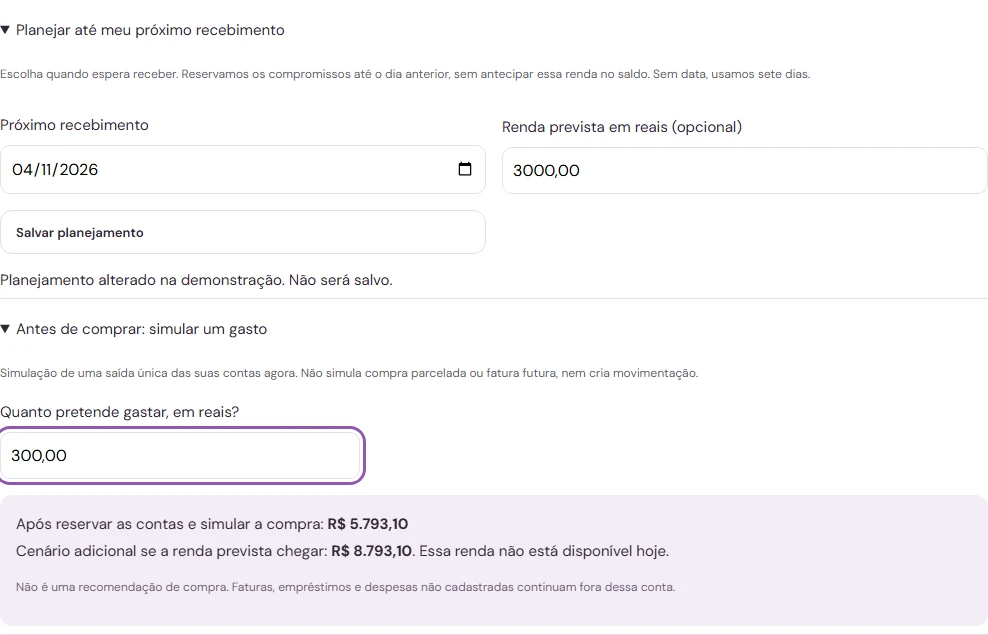Click the 'Não é uma recomendação de compra' disclaimer
The width and height of the screenshot is (988, 635).
345,587
